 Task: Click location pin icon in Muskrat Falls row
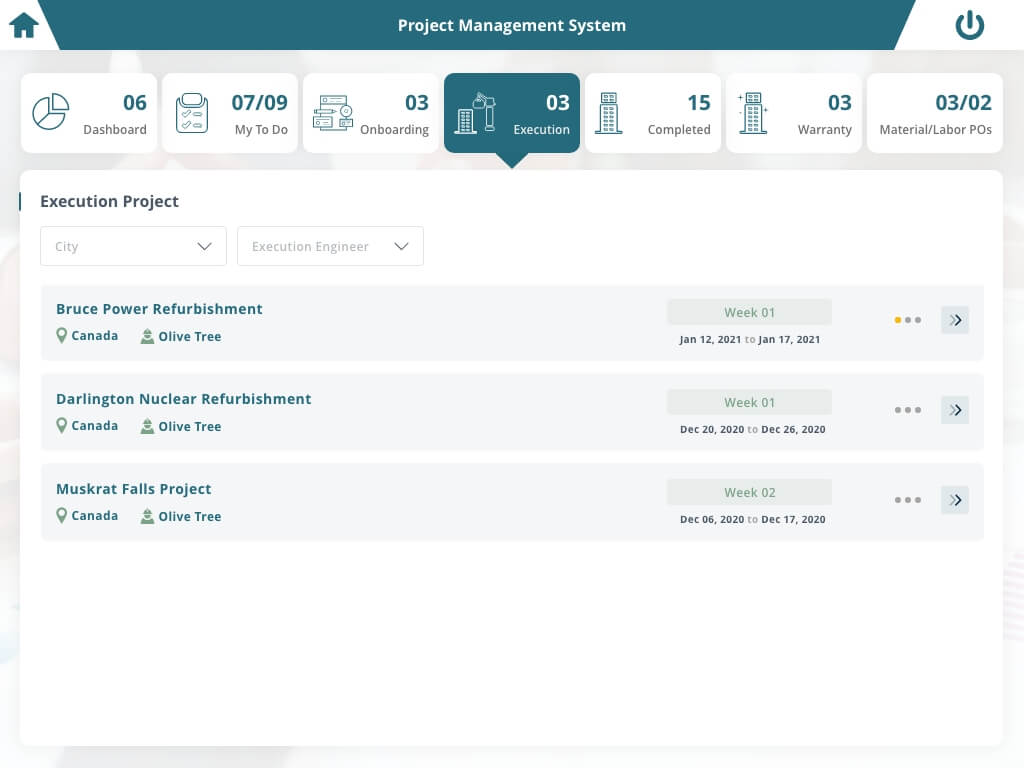point(61,516)
